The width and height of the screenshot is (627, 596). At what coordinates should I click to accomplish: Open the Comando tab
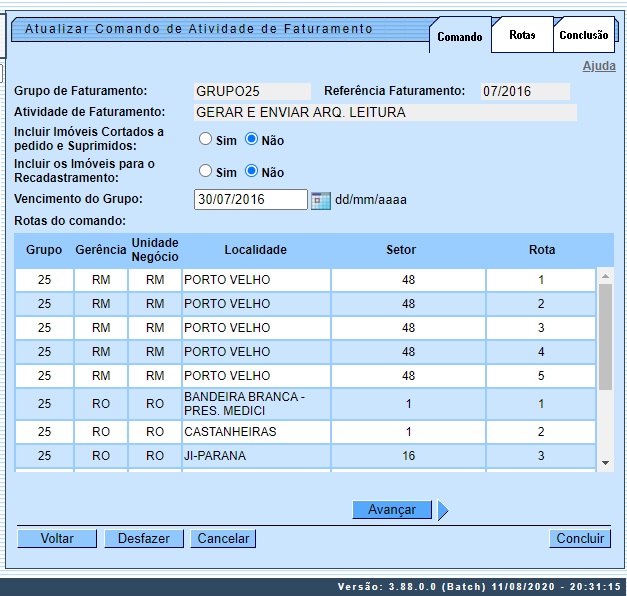coord(460,37)
